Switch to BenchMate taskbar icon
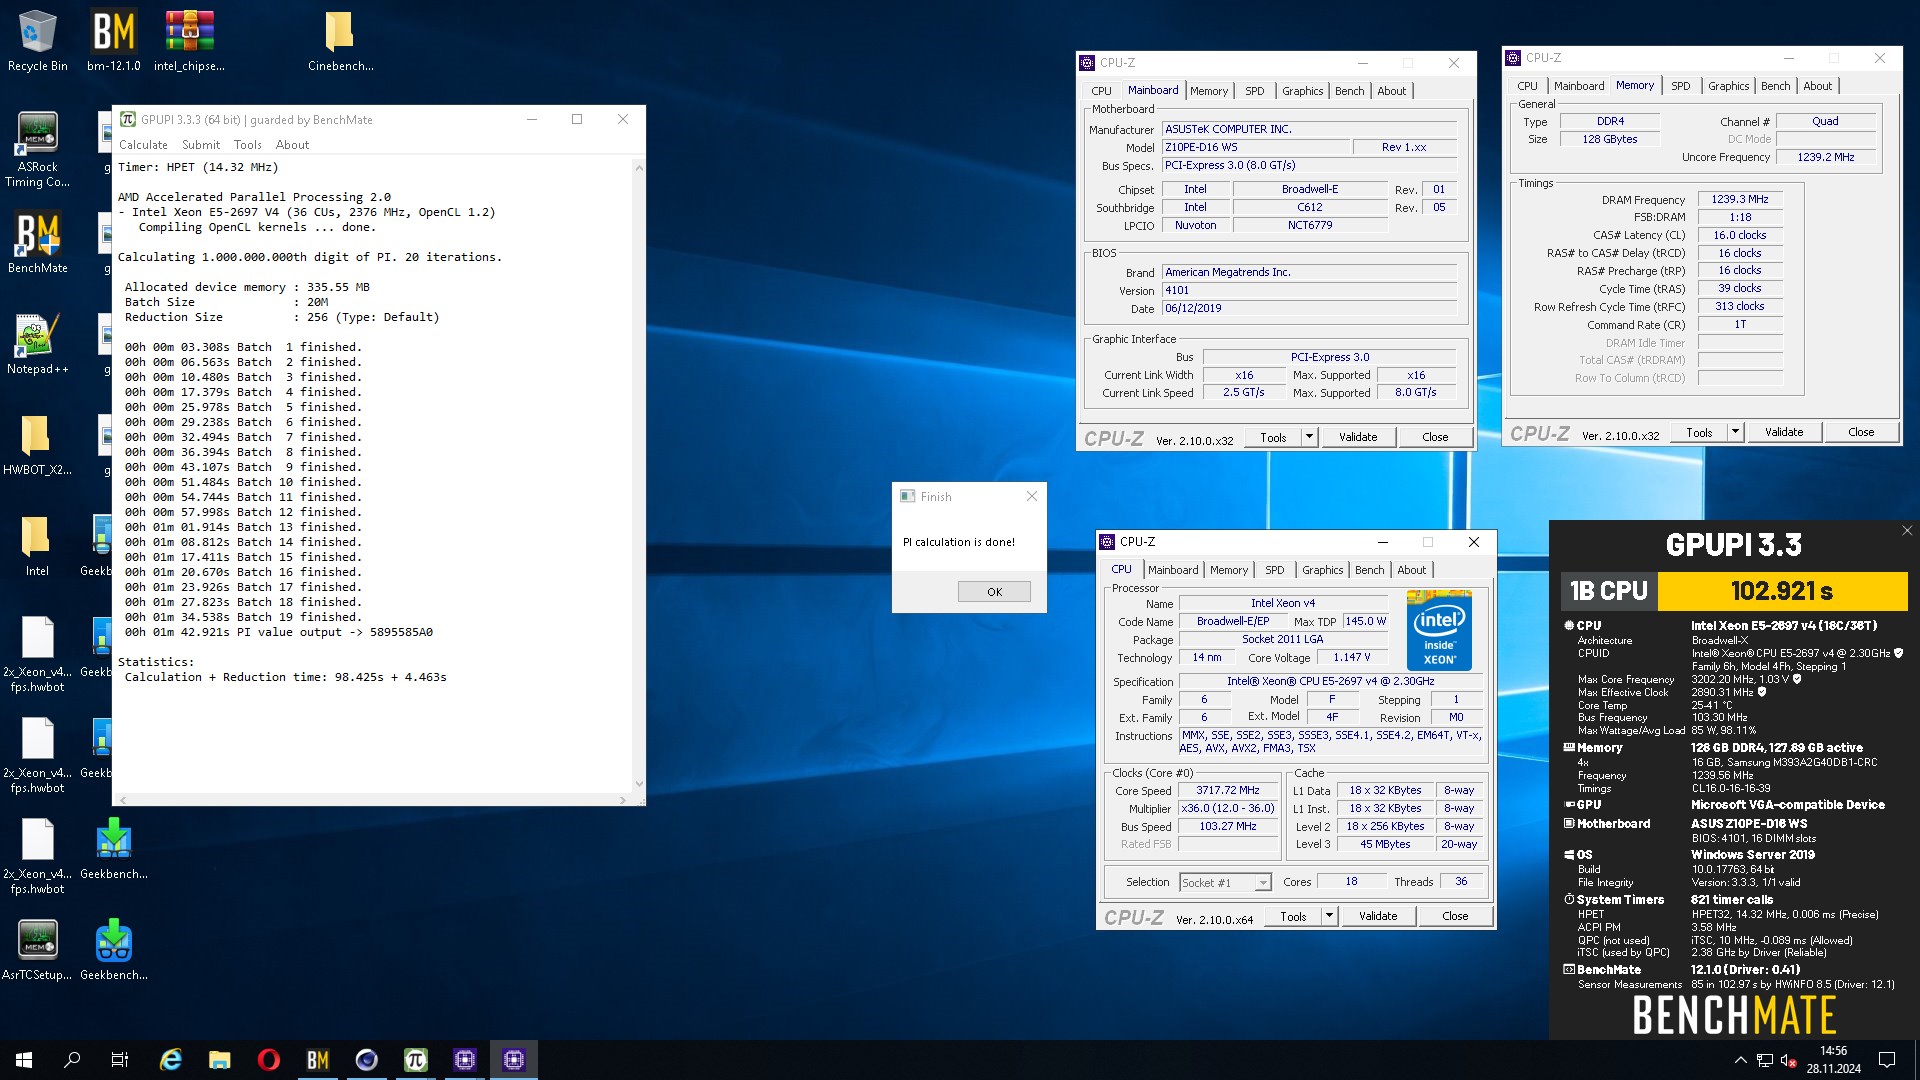1920x1080 pixels. (x=318, y=1060)
